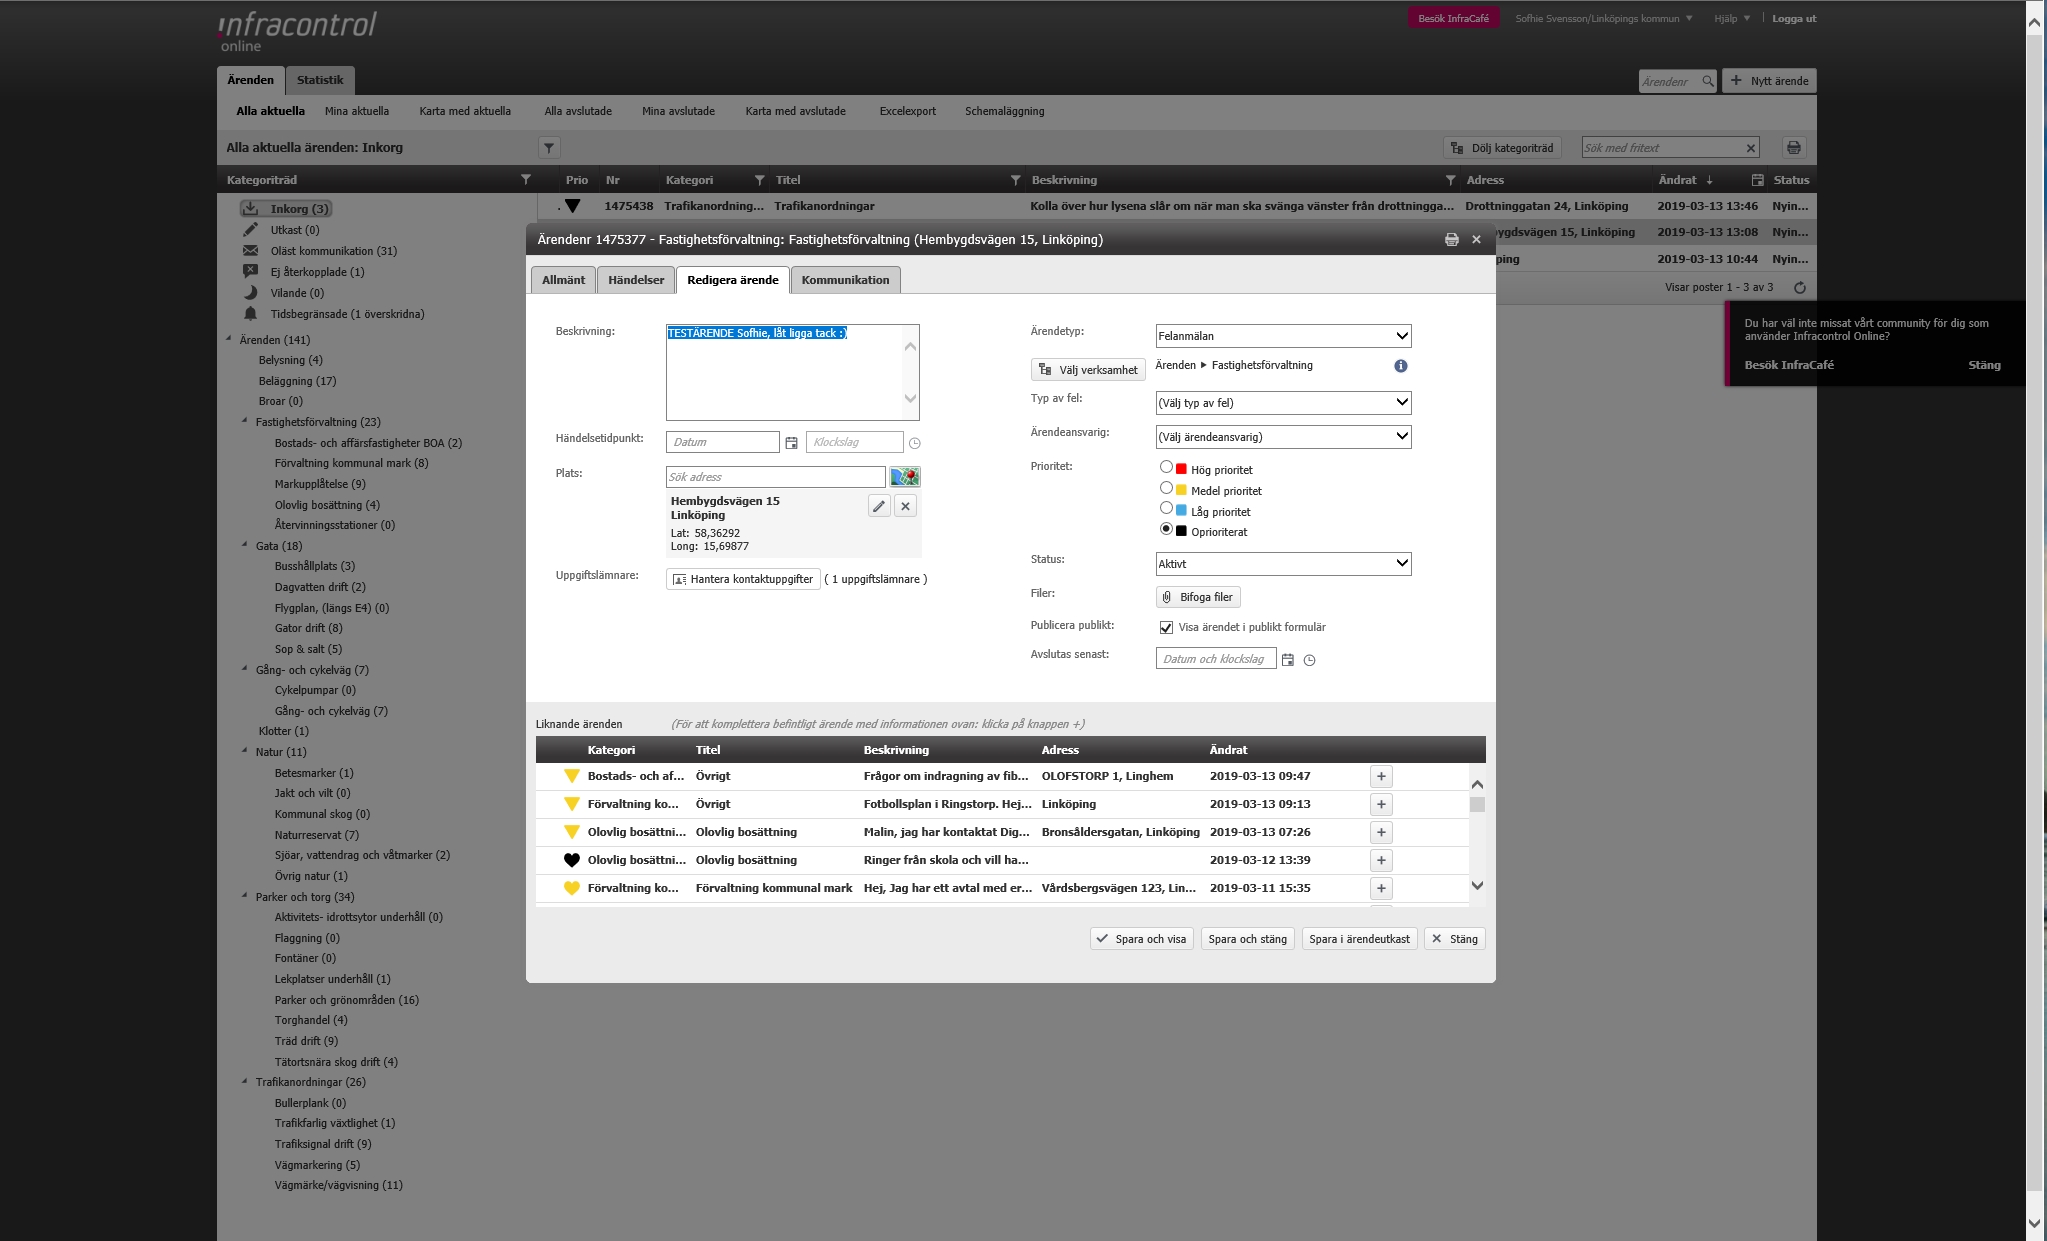Click into the Sök adress input field

[774, 477]
